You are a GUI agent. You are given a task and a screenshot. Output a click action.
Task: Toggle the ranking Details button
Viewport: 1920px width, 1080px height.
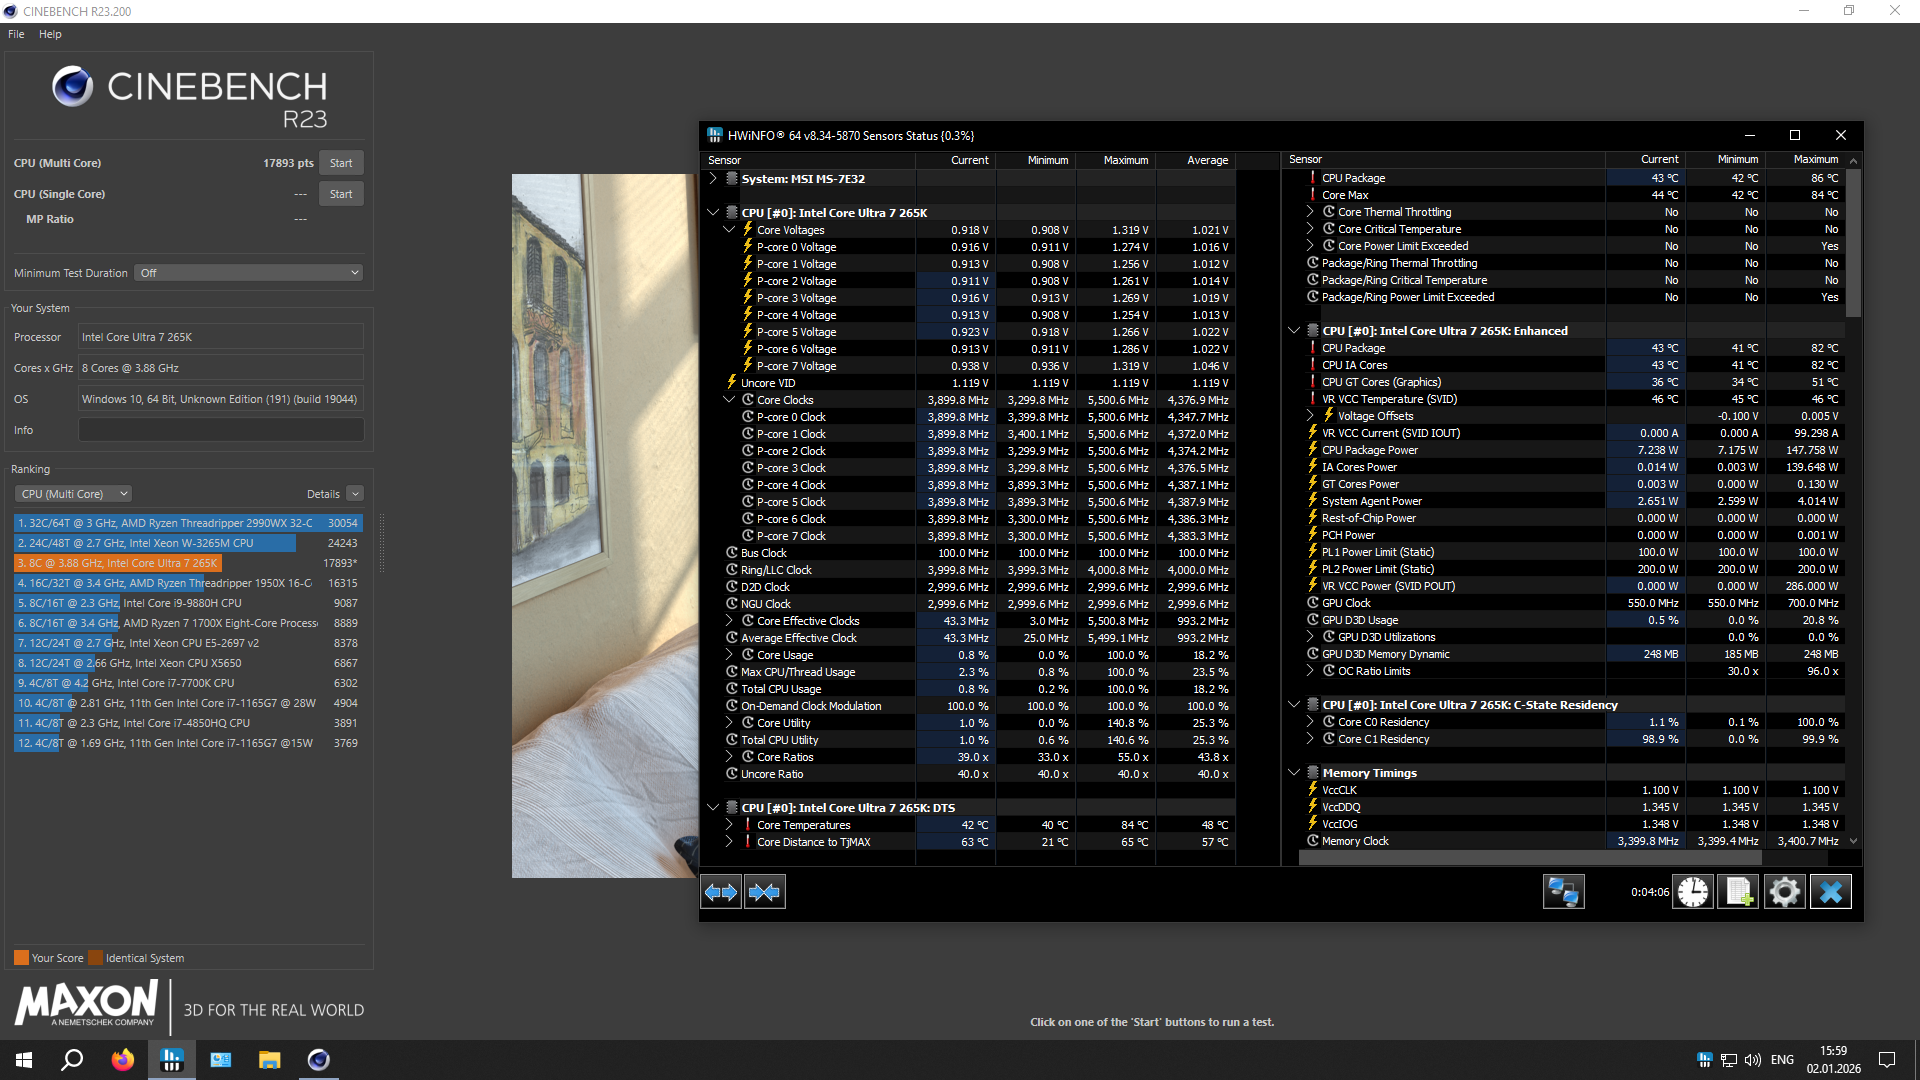[x=355, y=494]
